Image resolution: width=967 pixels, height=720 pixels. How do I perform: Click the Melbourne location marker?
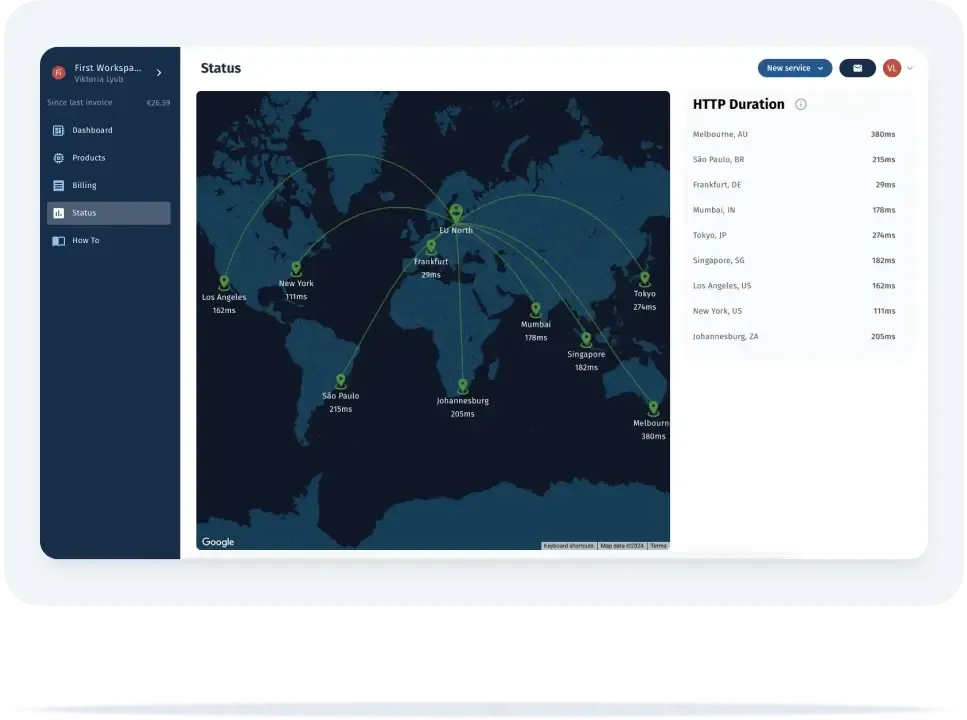[x=653, y=408]
